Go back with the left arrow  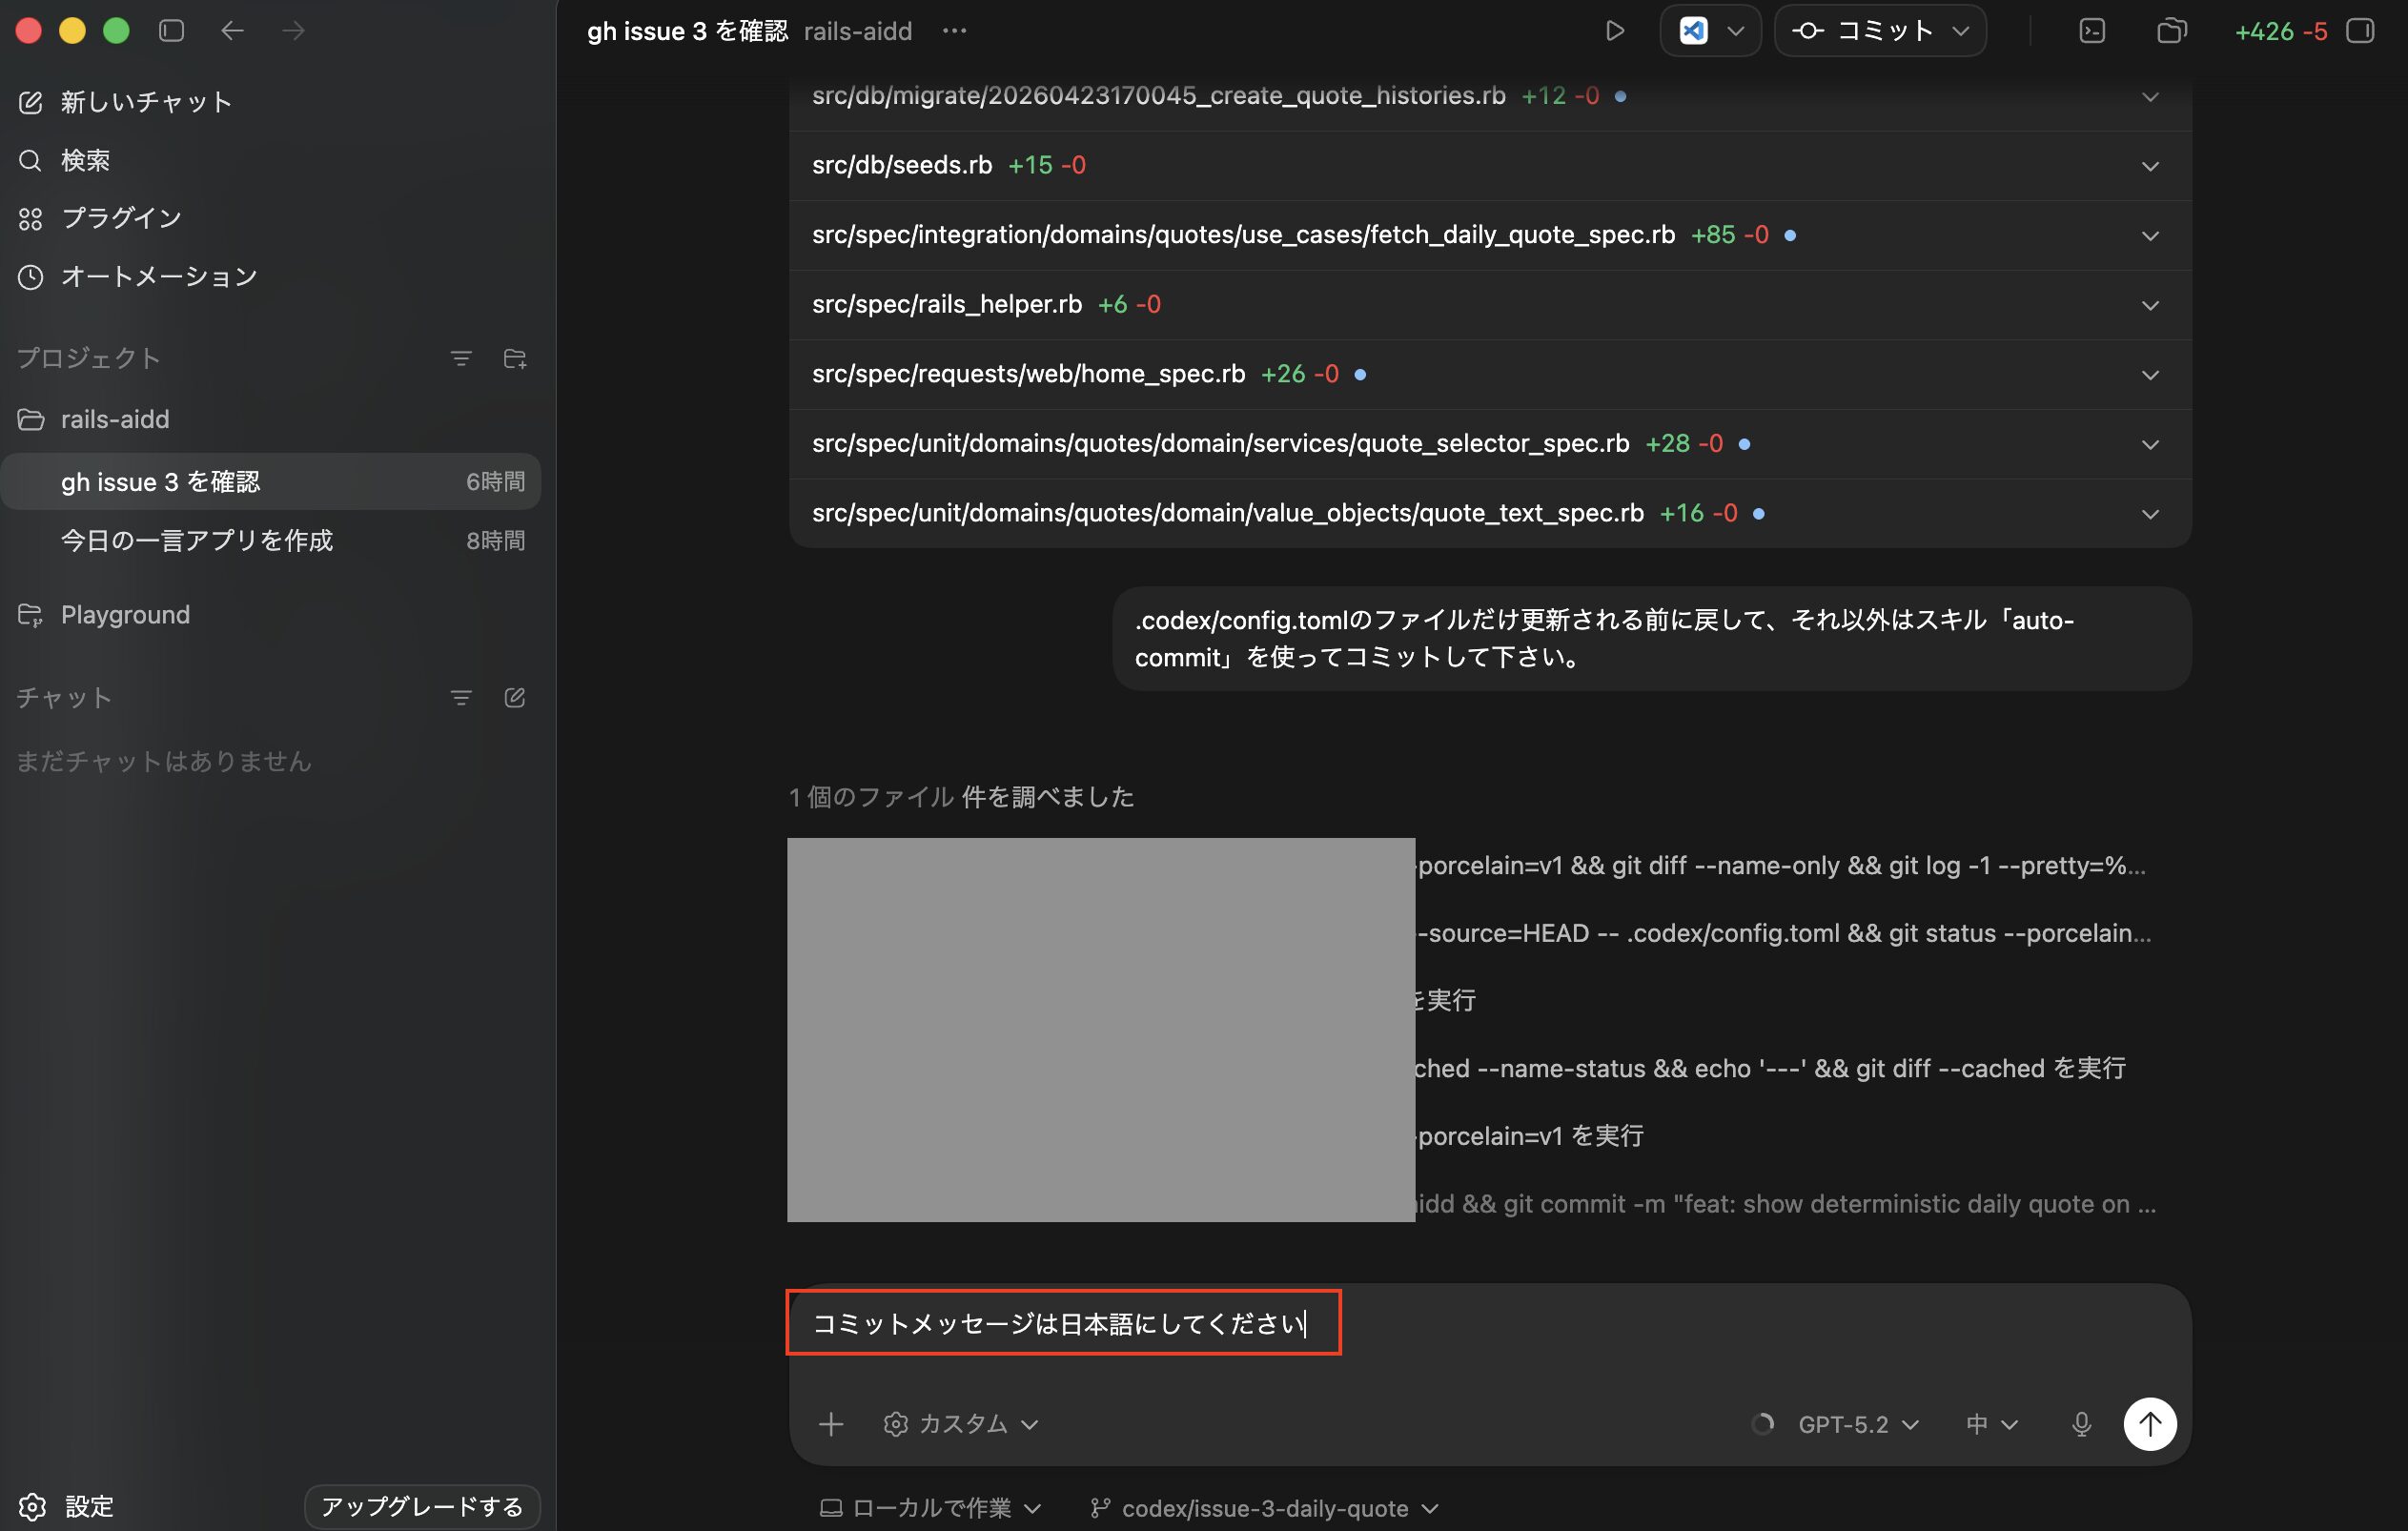click(x=232, y=31)
